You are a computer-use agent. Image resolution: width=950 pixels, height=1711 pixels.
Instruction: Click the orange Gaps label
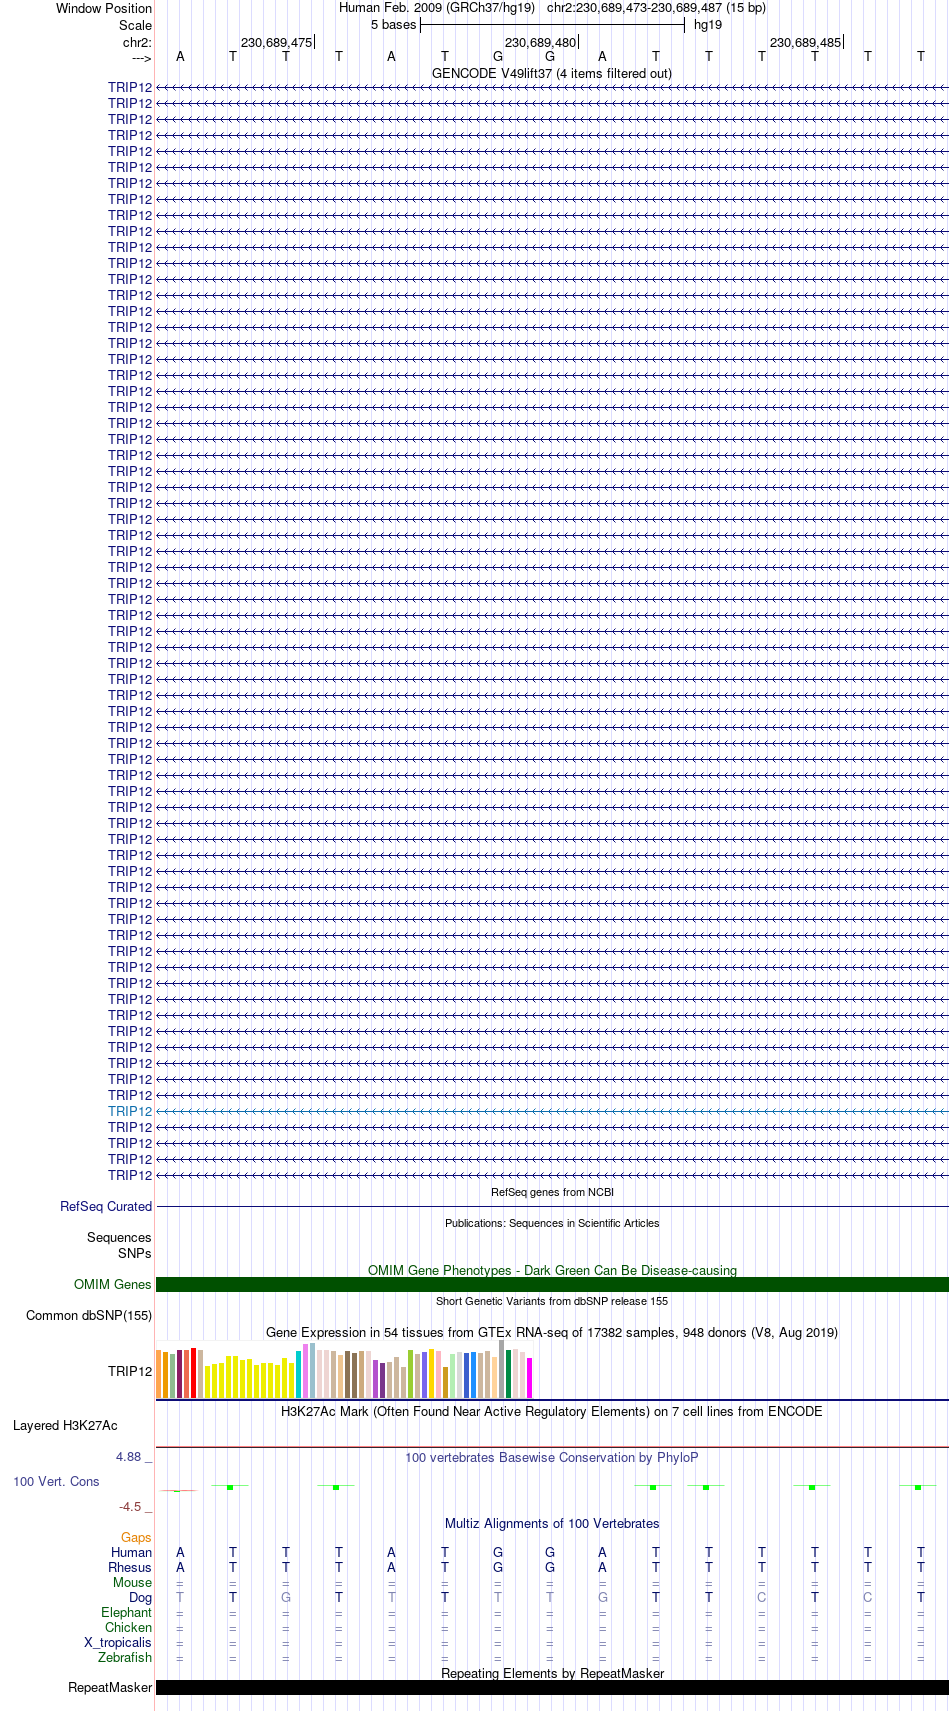(x=136, y=1537)
